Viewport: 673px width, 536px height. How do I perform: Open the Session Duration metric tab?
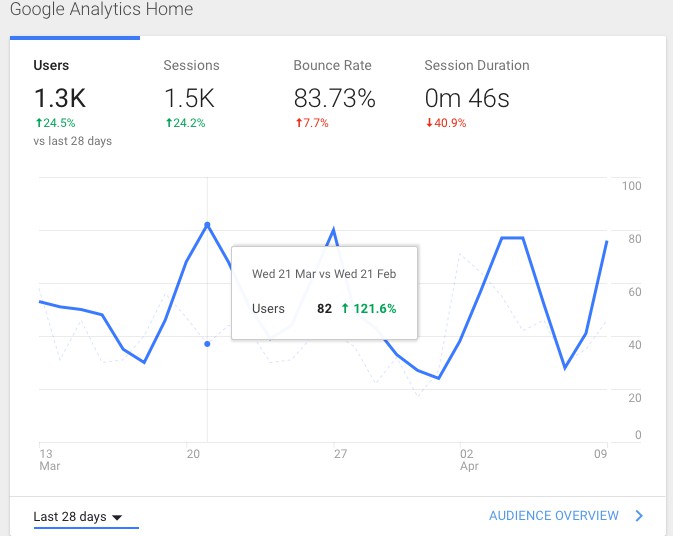click(x=476, y=65)
